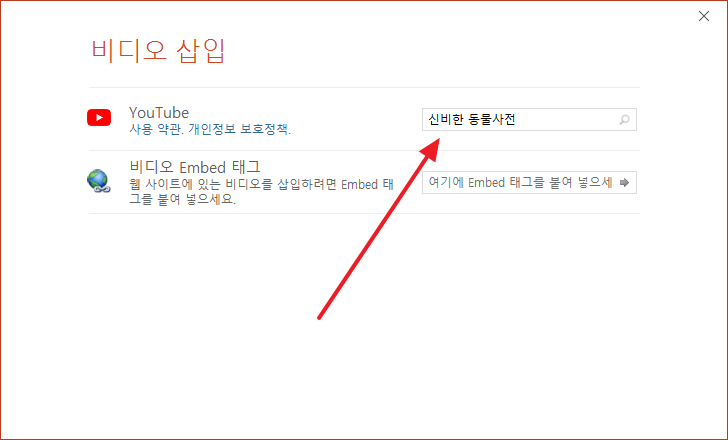Click the insert arrow icon in Embed field

[x=624, y=182]
